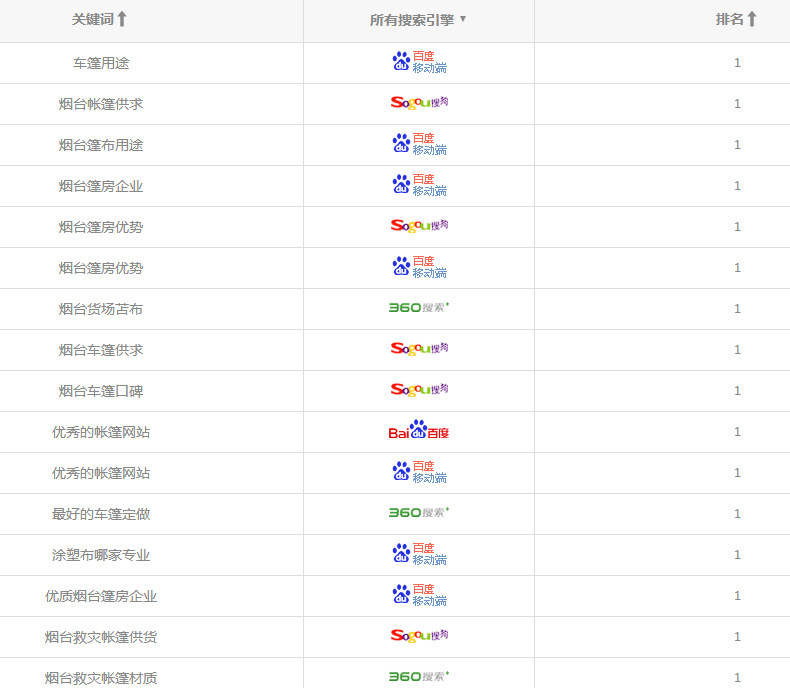Click the 360 search logo for 烟台货场苫布

coord(419,308)
